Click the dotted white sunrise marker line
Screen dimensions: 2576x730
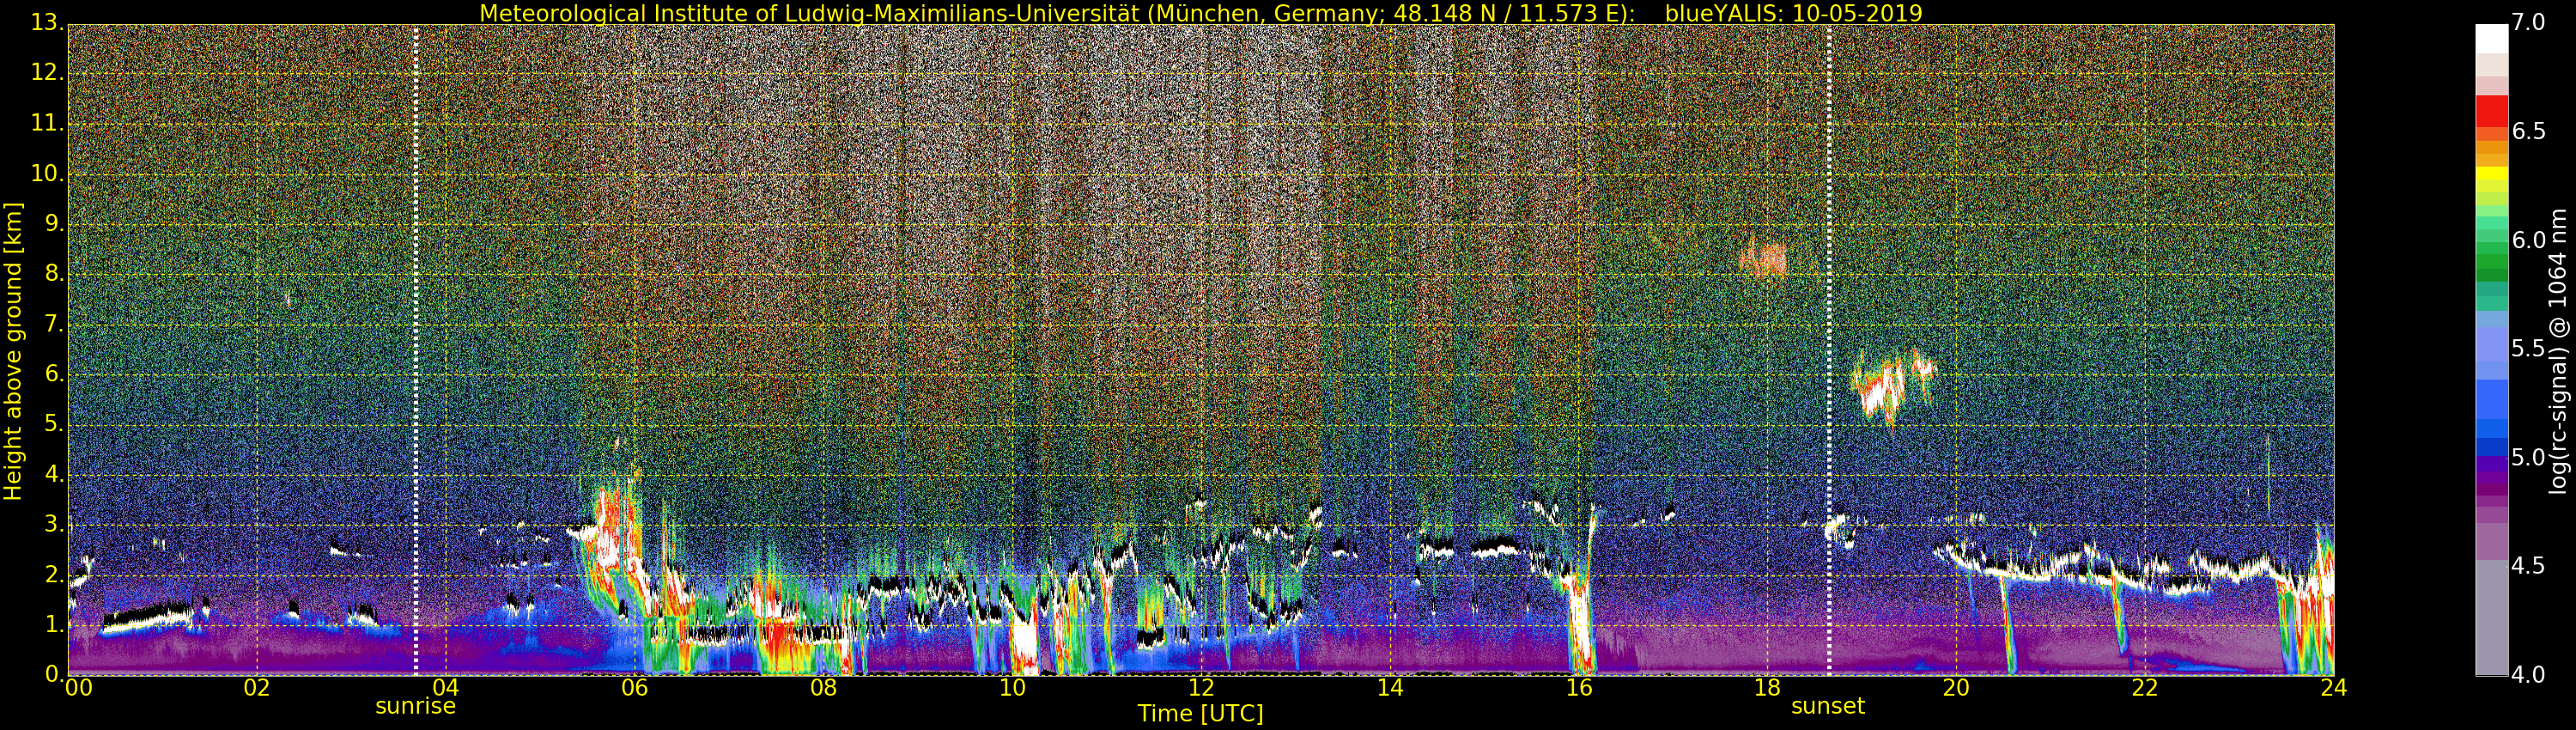click(416, 350)
